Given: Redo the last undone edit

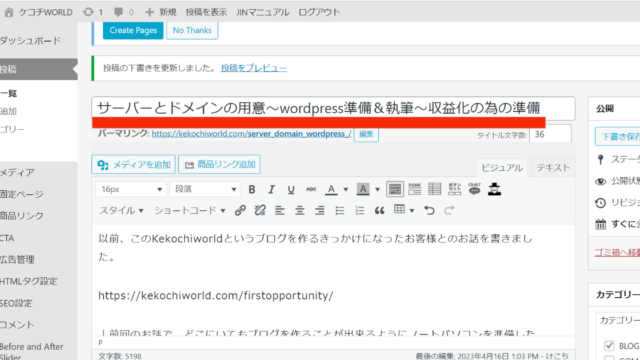Looking at the screenshot, I should coord(449,211).
